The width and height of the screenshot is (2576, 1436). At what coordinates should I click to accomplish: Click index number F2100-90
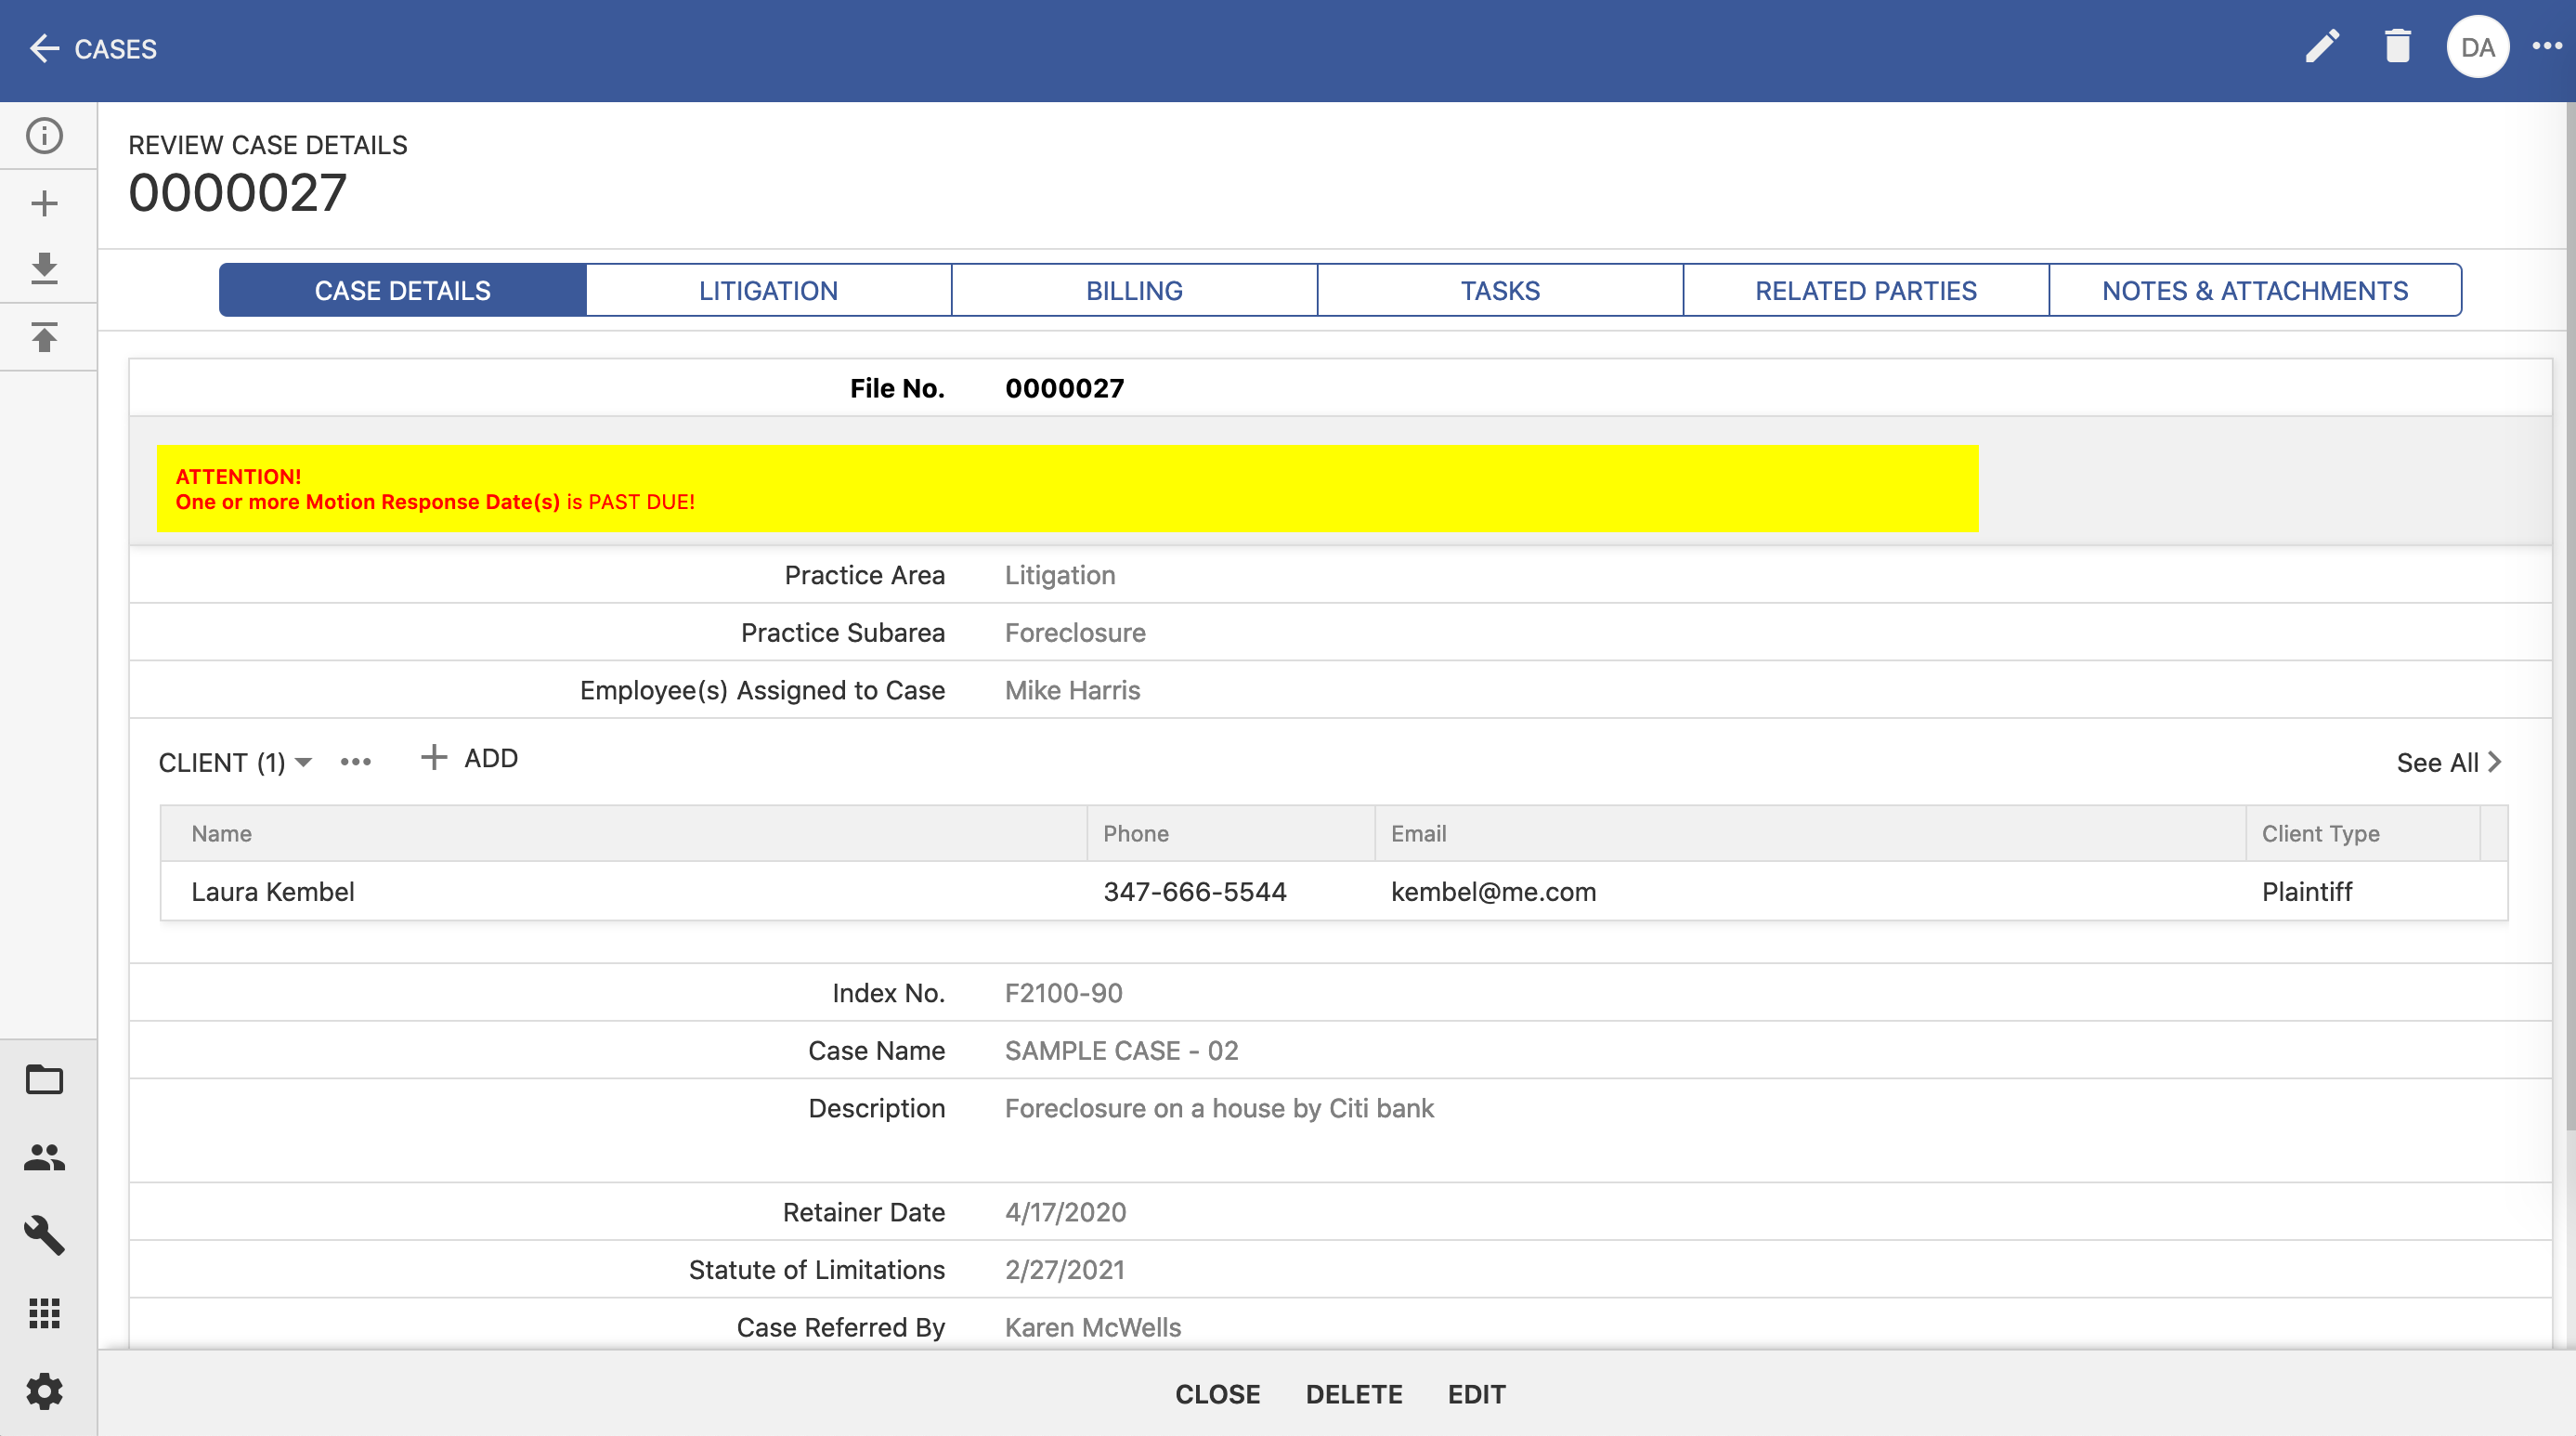coord(1063,993)
